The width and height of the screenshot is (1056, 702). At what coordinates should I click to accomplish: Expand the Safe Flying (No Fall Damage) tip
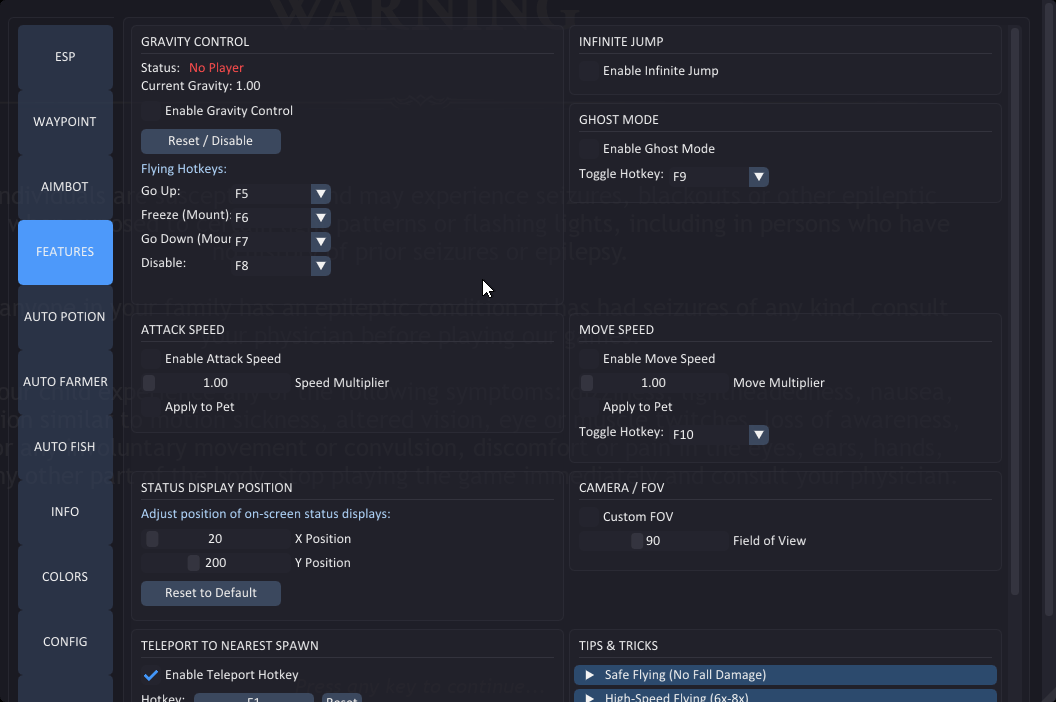[x=785, y=675]
